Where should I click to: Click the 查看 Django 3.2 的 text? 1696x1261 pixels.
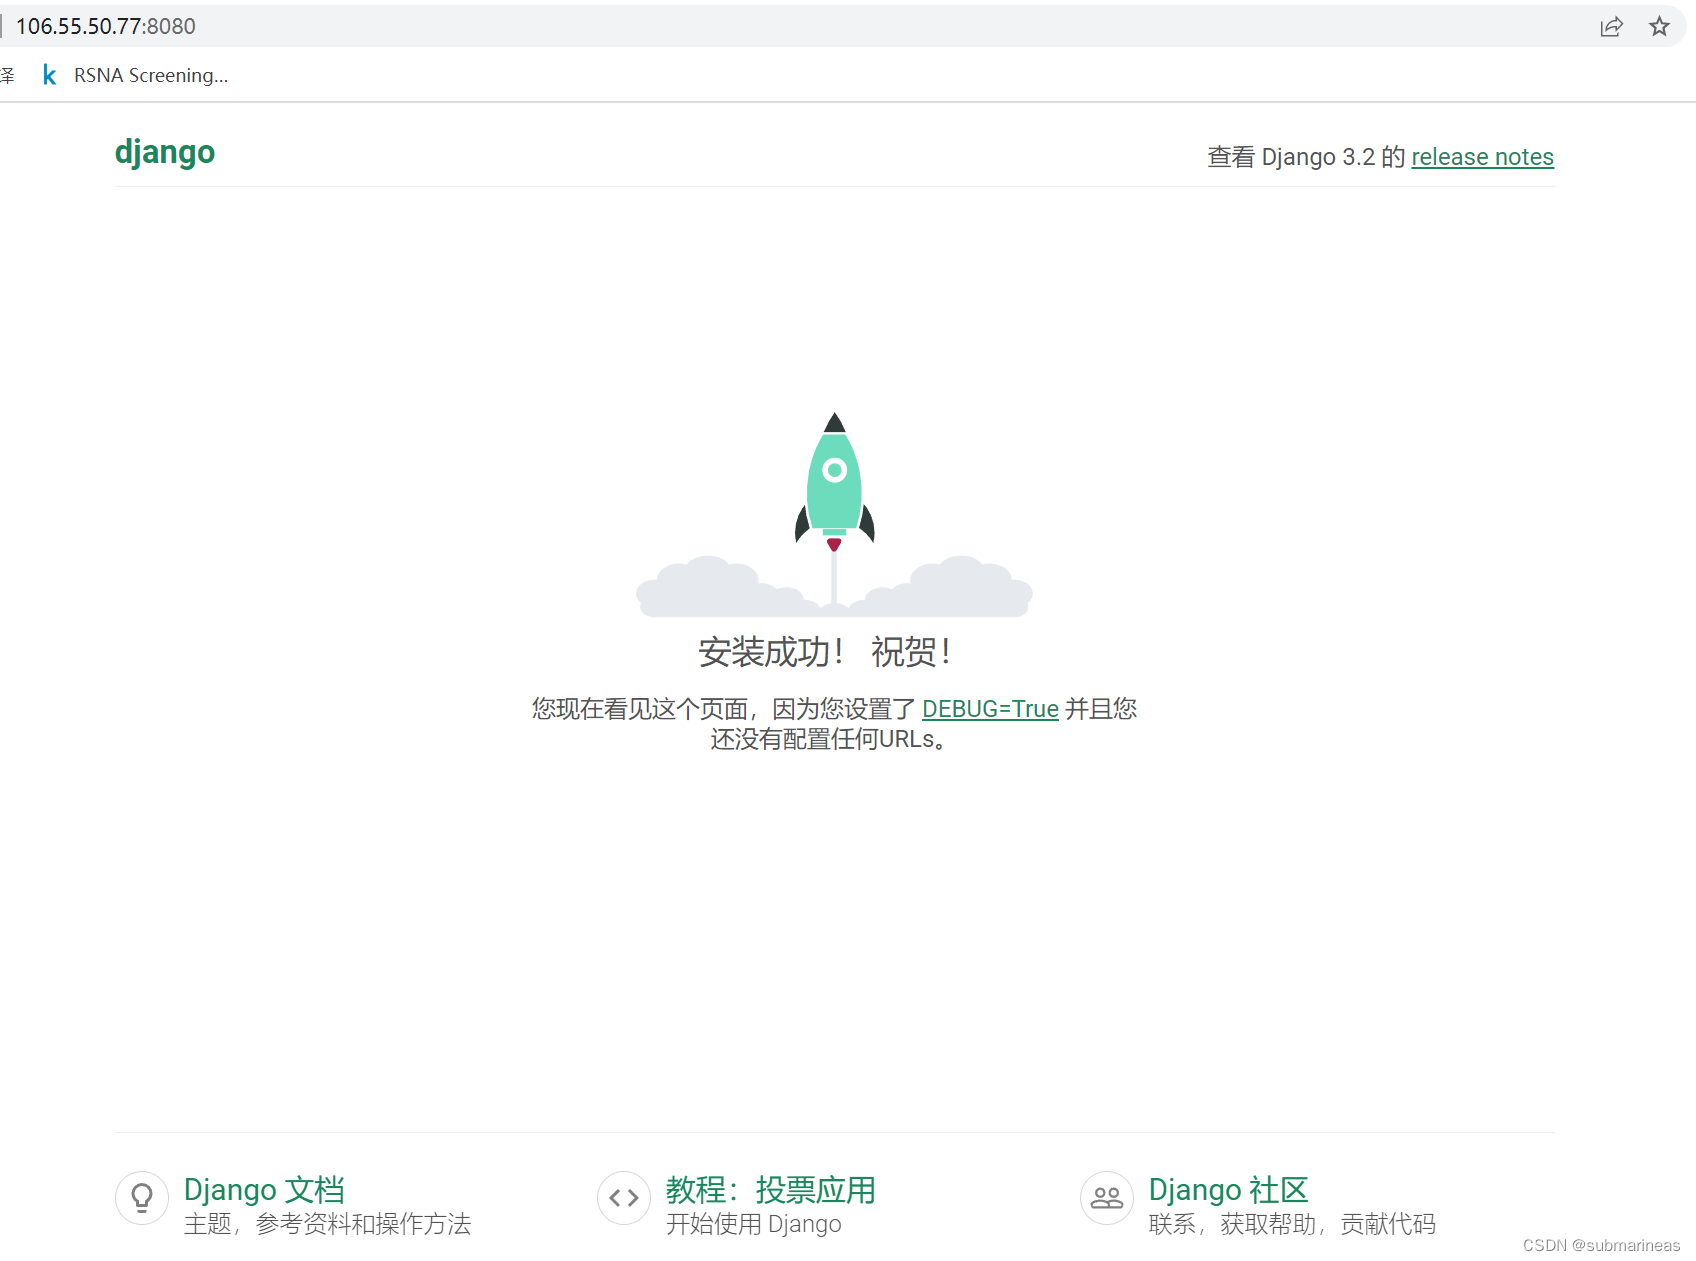(x=1306, y=157)
